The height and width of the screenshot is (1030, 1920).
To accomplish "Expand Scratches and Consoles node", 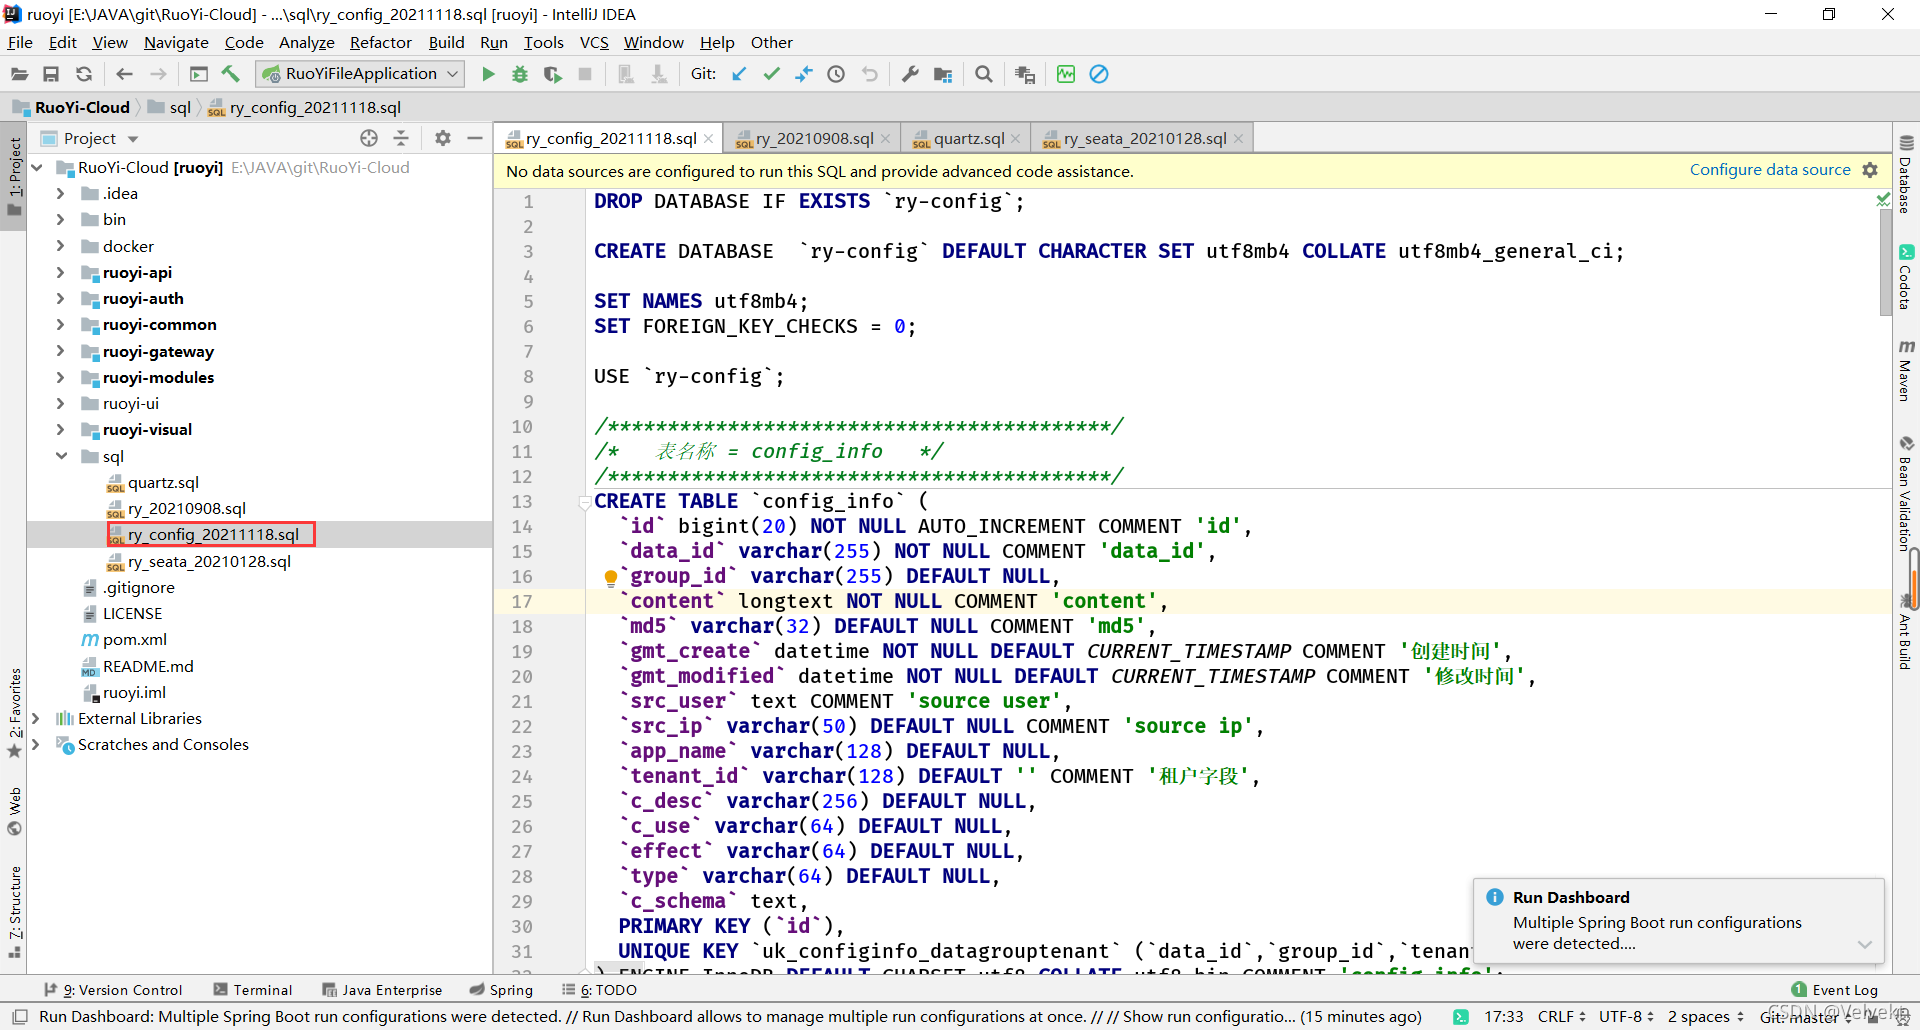I will (36, 745).
